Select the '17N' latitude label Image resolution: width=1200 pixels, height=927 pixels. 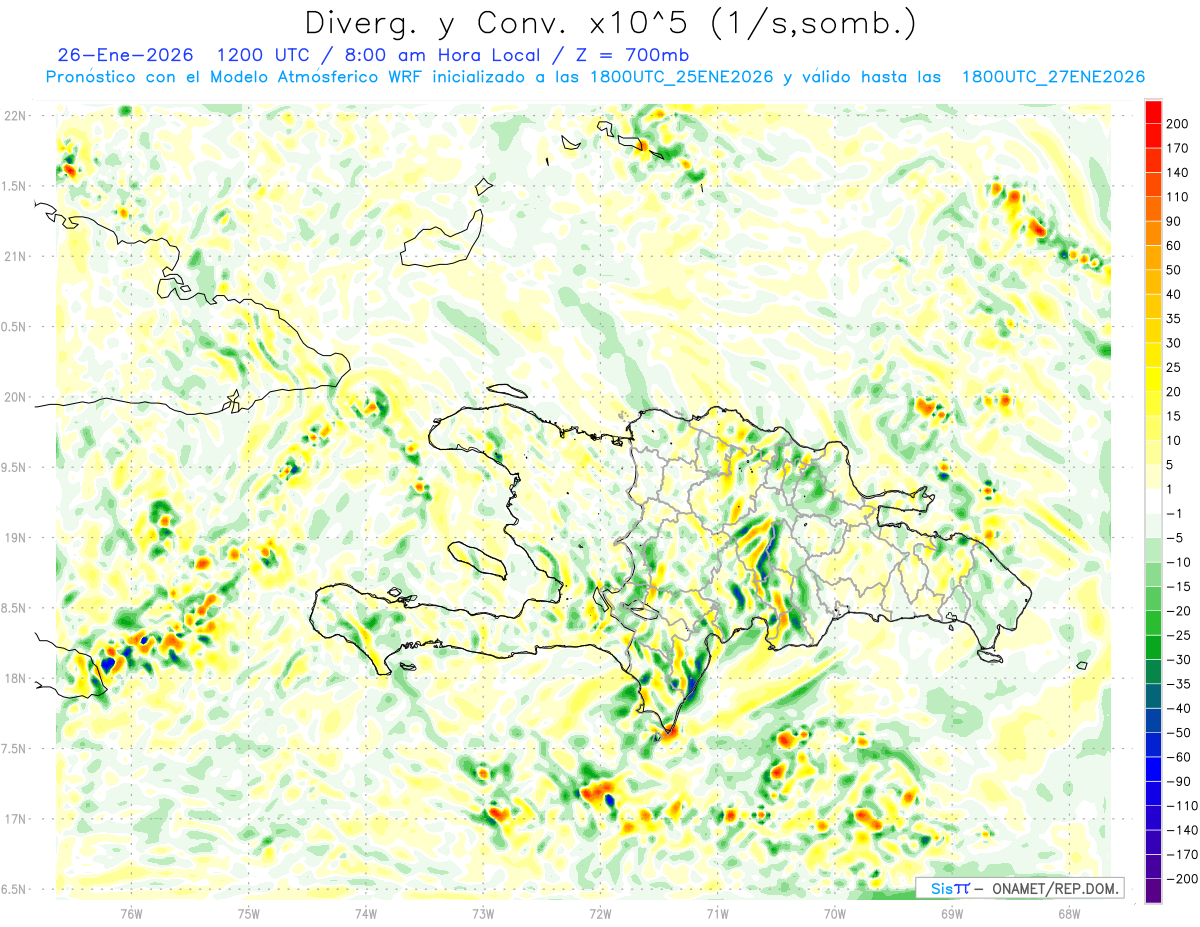pyautogui.click(x=14, y=819)
